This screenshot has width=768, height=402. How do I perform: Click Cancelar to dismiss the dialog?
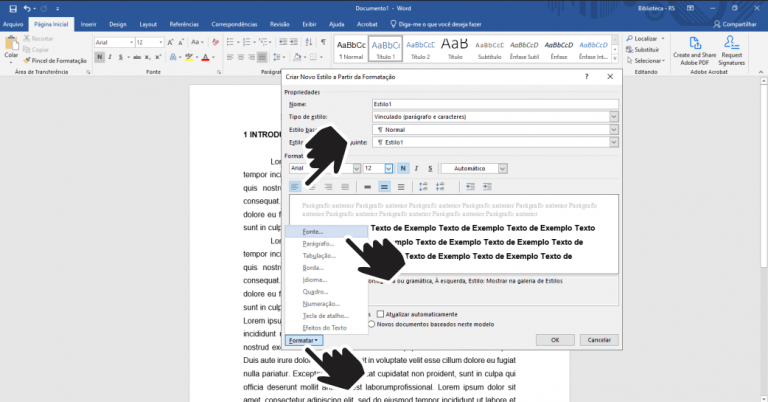[597, 340]
